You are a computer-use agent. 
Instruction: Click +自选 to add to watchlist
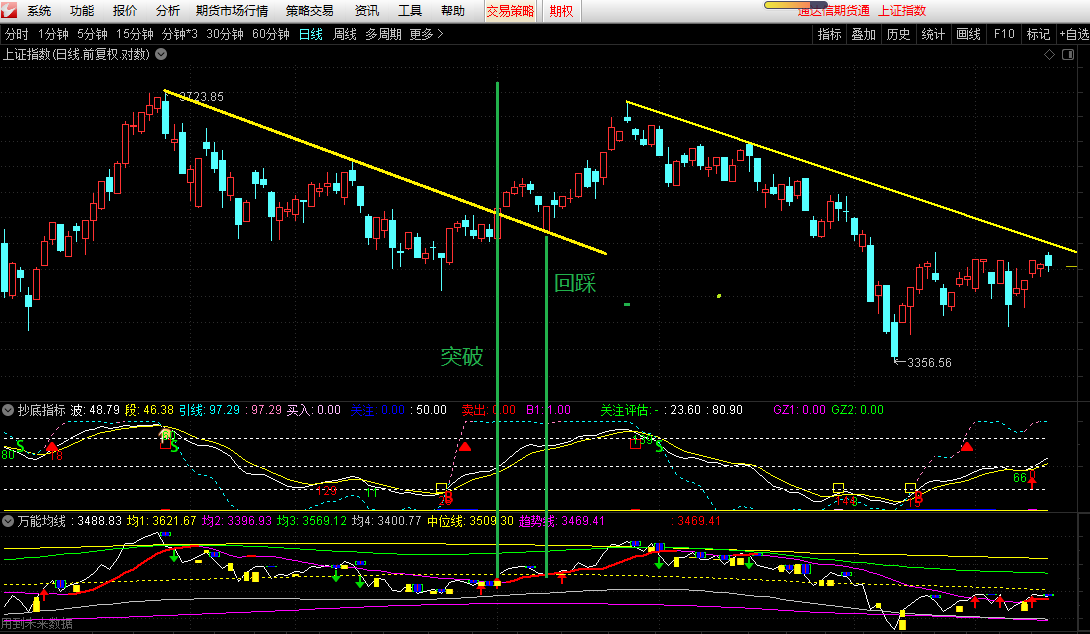pyautogui.click(x=1074, y=34)
